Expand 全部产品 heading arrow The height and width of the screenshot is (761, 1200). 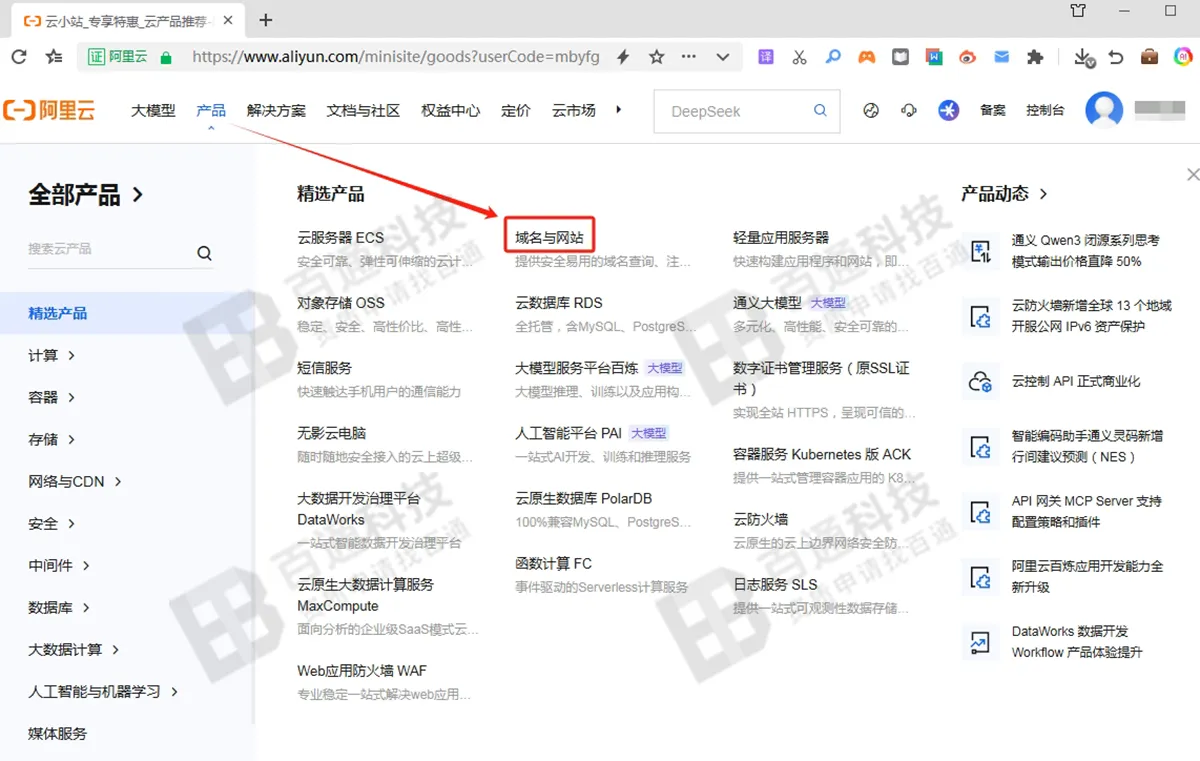point(138,194)
